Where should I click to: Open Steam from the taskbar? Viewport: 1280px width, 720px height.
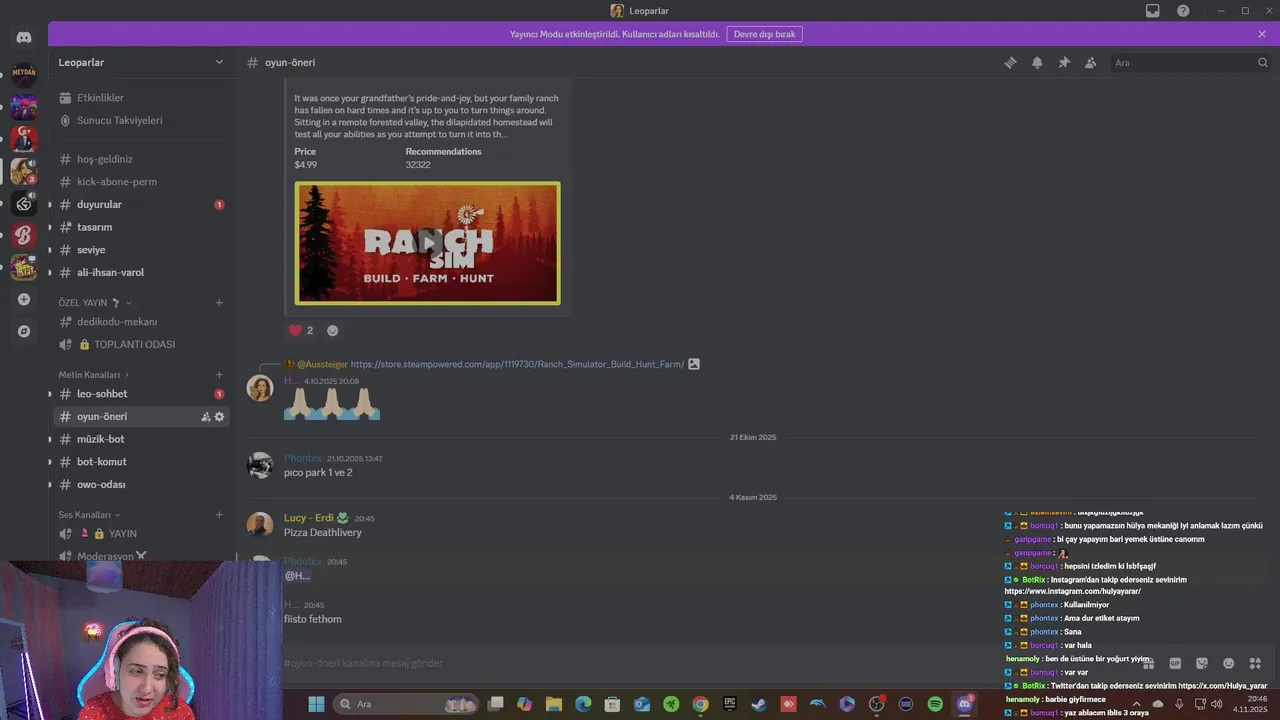[x=759, y=704]
